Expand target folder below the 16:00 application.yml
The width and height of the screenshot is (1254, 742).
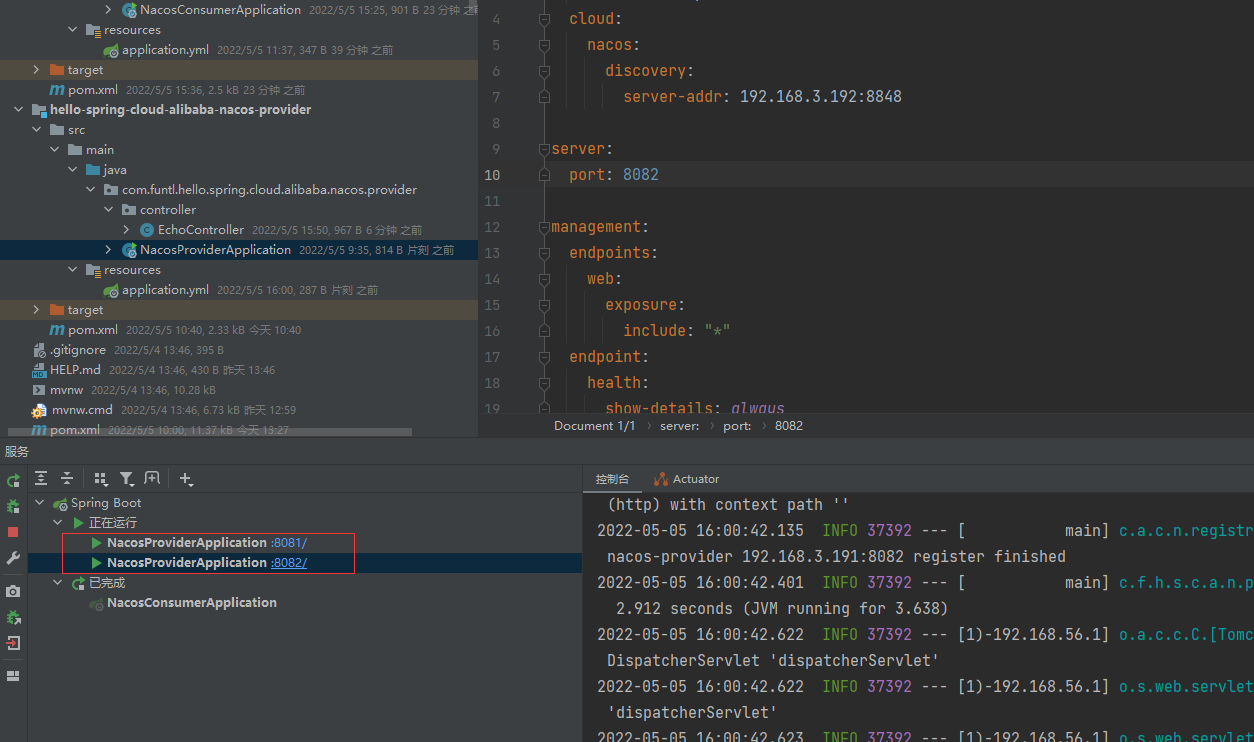37,310
